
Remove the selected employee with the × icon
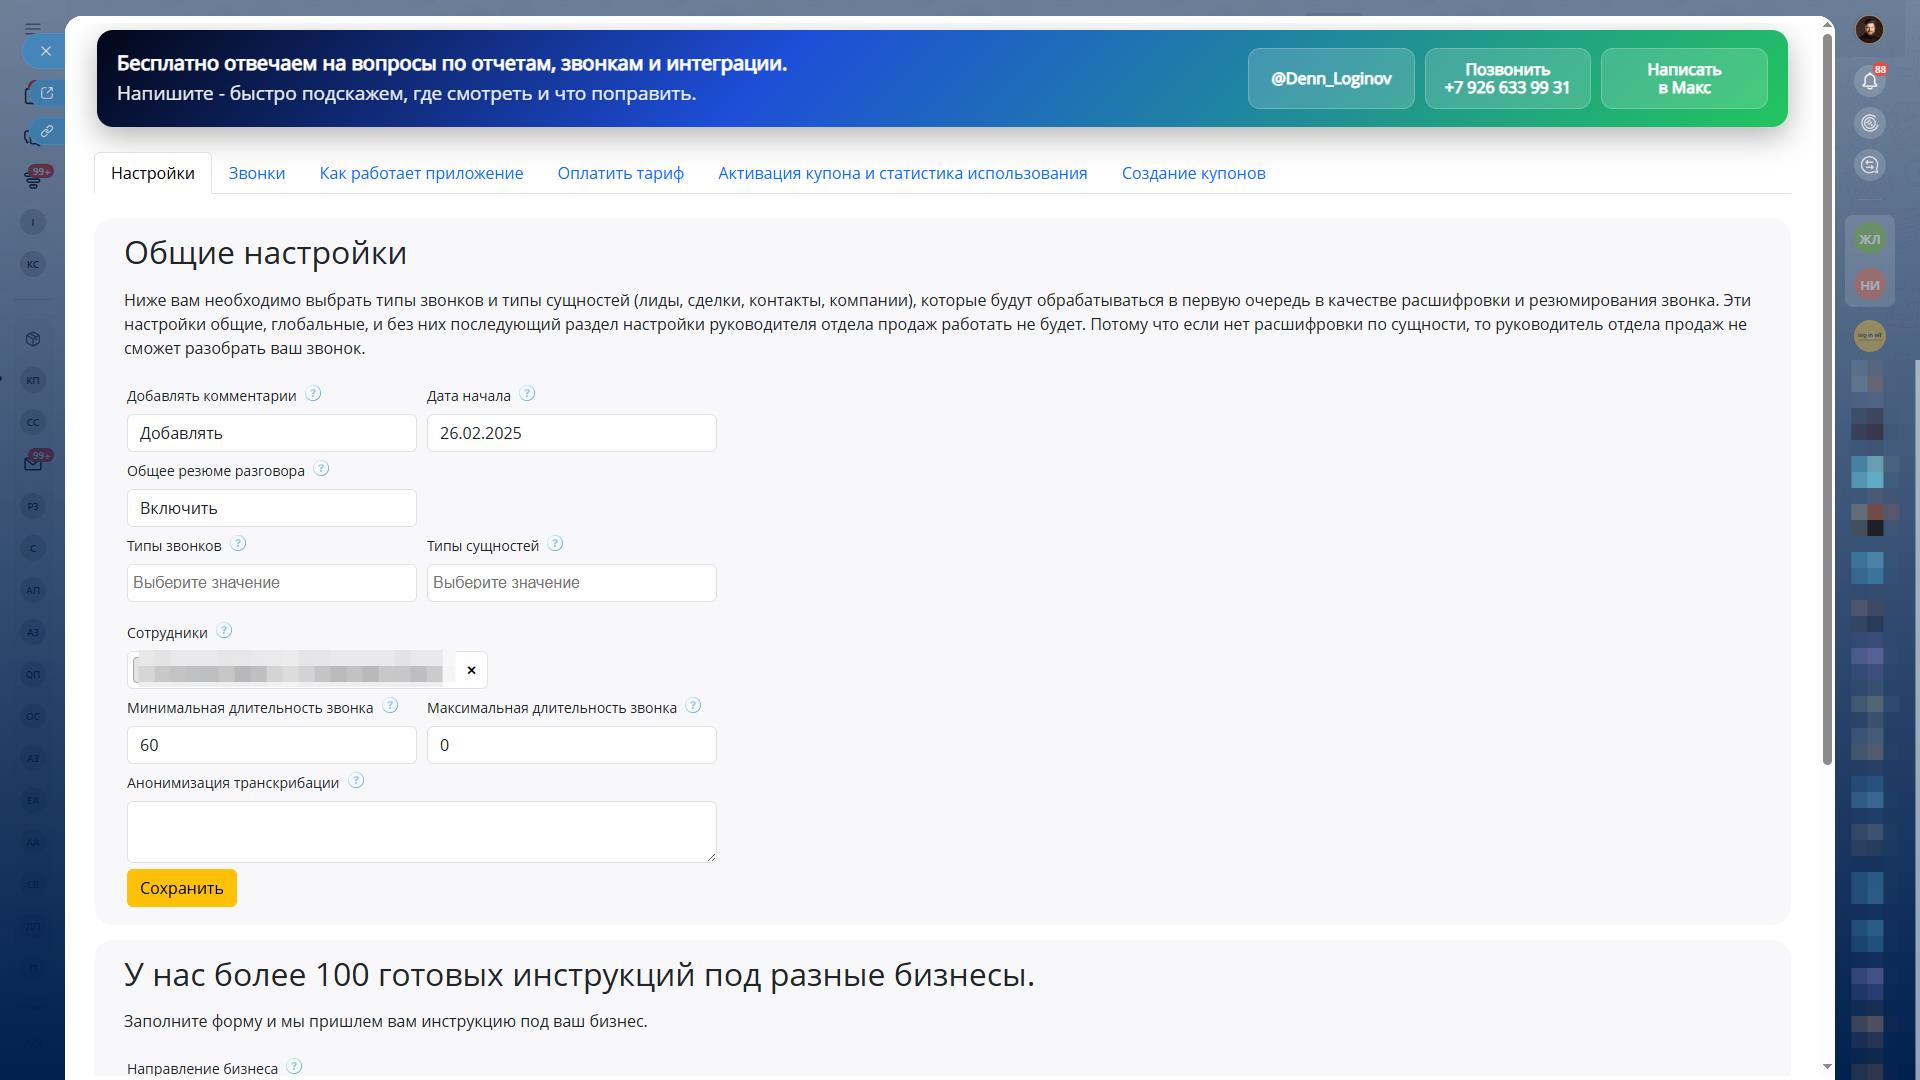[471, 670]
